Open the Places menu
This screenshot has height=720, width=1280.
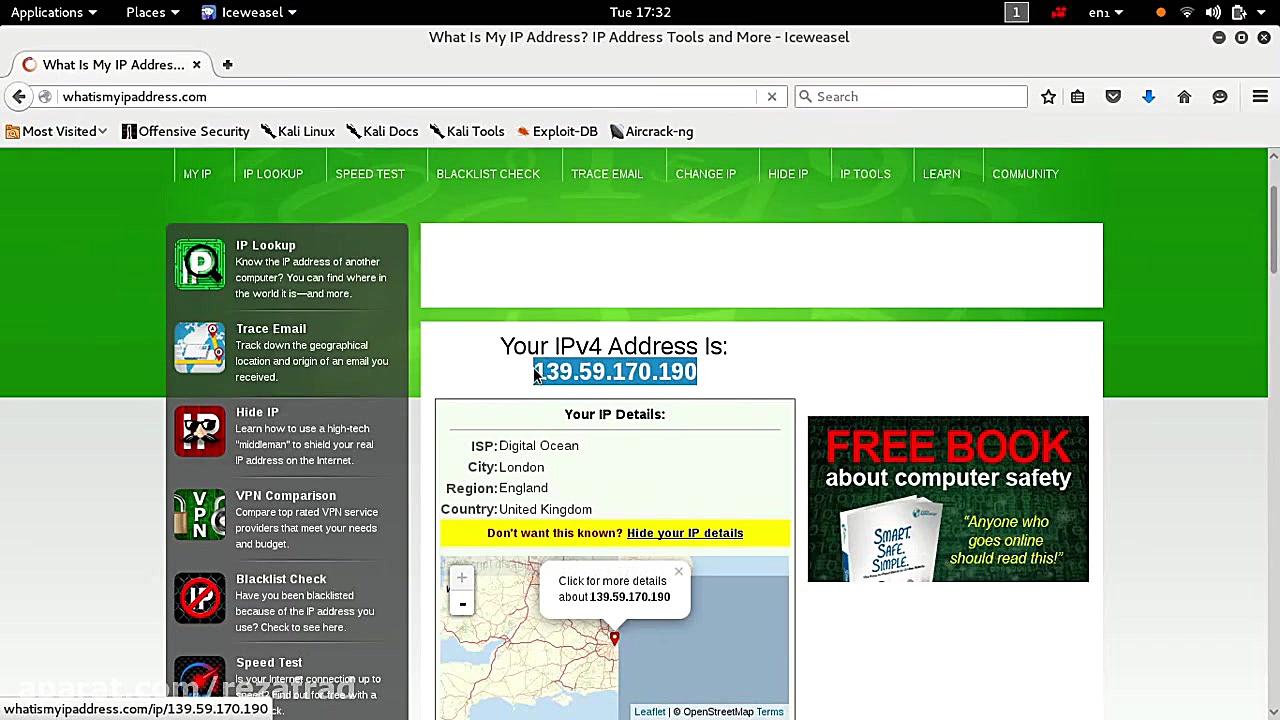tap(152, 12)
